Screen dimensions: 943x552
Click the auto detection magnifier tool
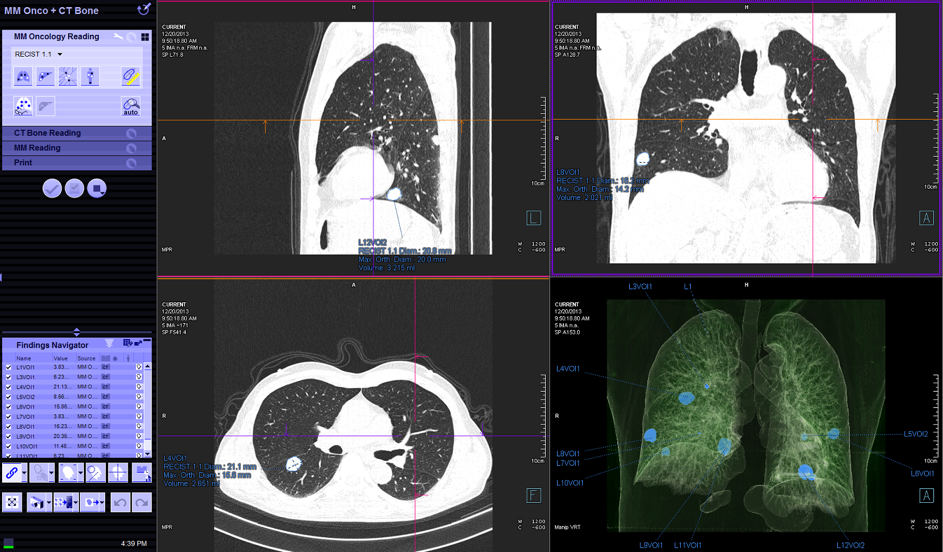pyautogui.click(x=131, y=106)
